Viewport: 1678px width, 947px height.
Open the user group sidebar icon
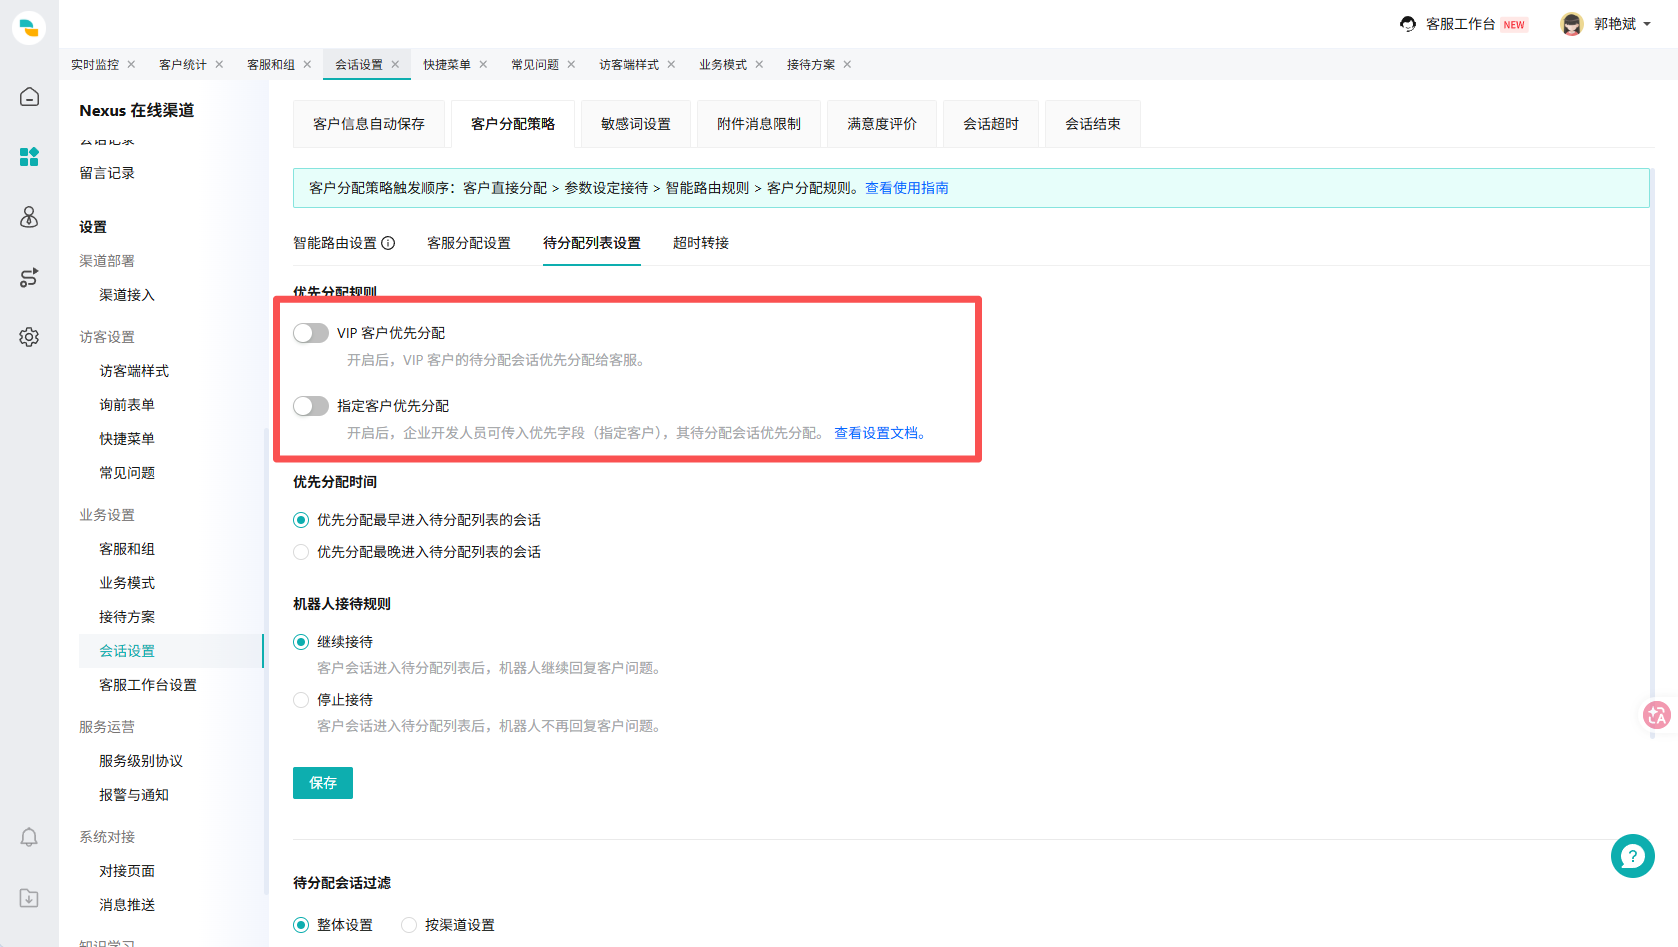pyautogui.click(x=29, y=217)
